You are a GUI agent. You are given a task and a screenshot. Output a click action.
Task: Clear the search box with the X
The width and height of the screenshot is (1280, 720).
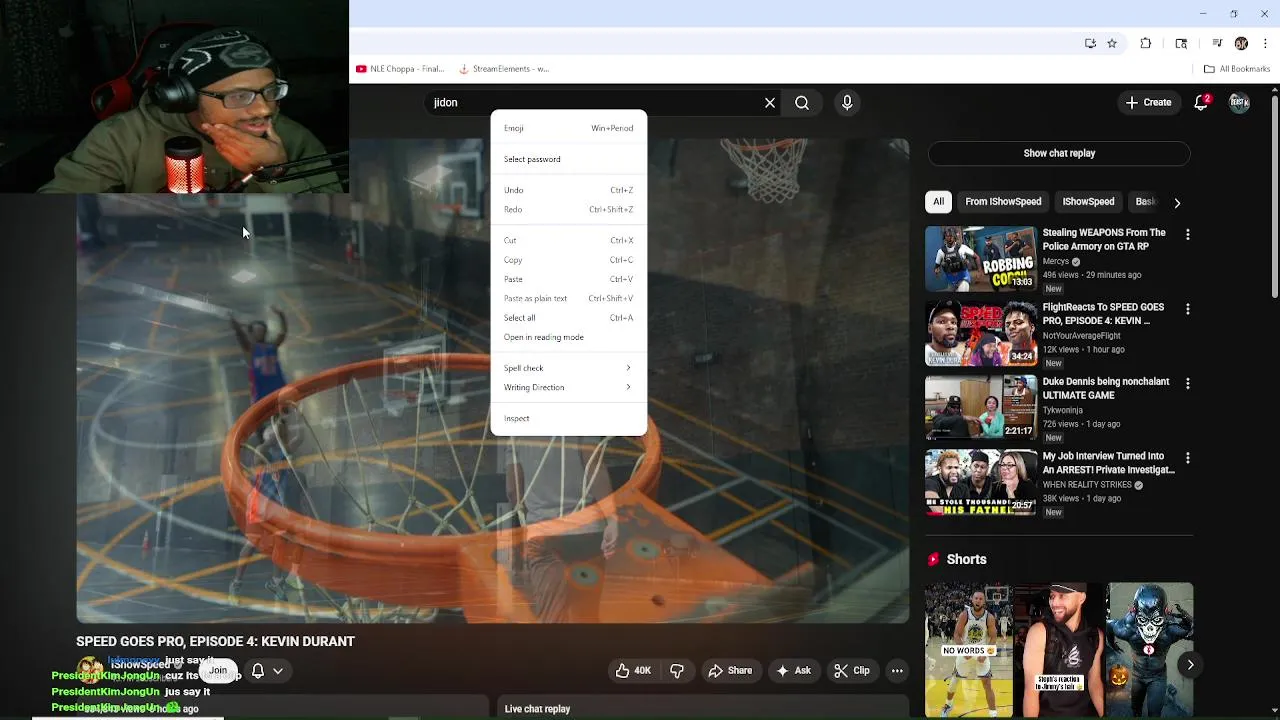tap(770, 103)
